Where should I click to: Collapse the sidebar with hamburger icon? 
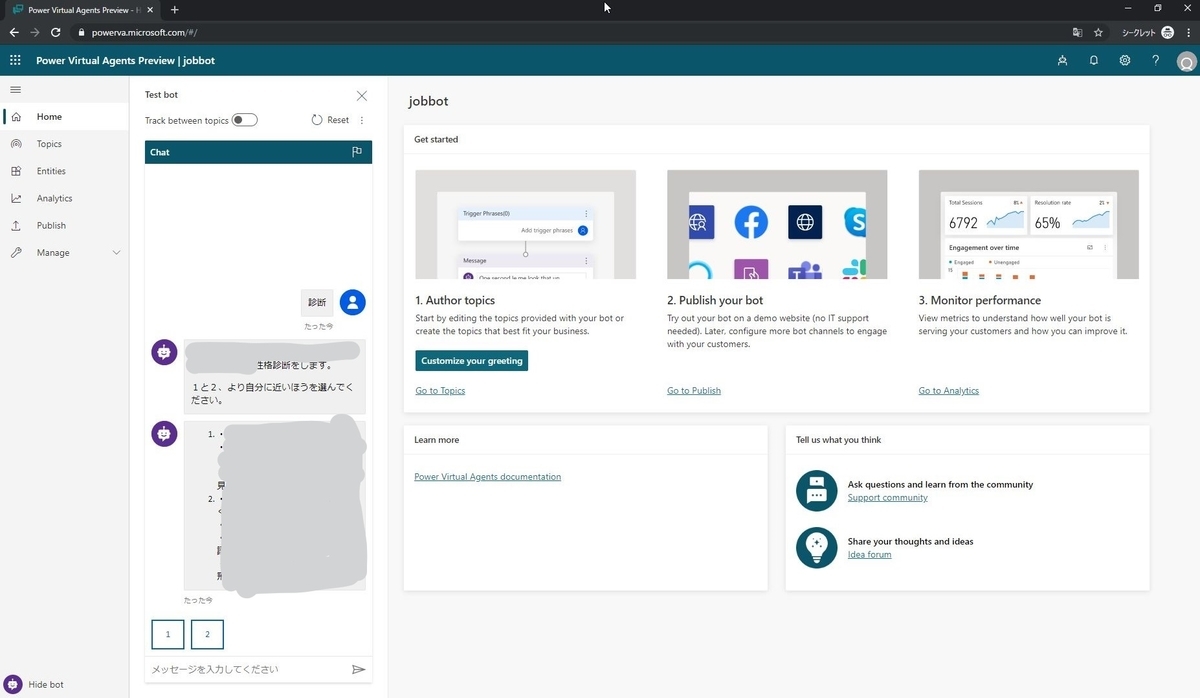pos(15,90)
